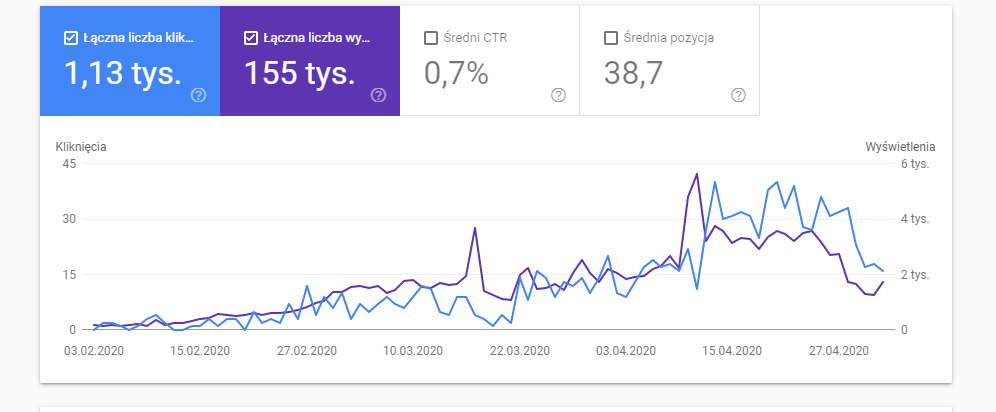996x412 pixels.
Task: Click the 1,13 tys. clicks value
Action: click(123, 72)
